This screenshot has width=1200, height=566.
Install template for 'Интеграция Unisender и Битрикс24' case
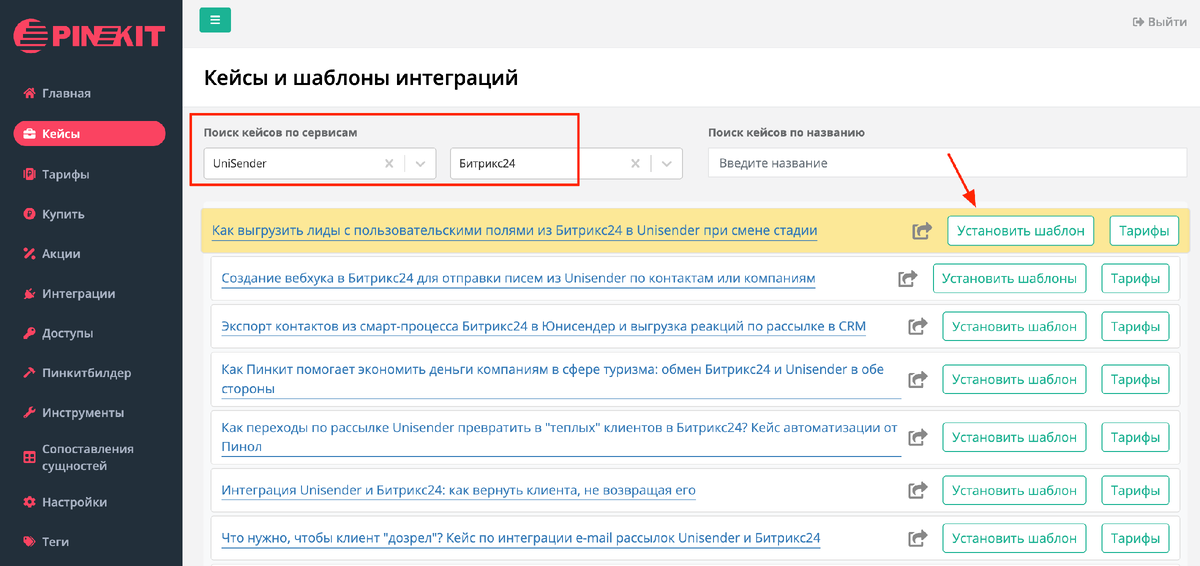point(1014,491)
